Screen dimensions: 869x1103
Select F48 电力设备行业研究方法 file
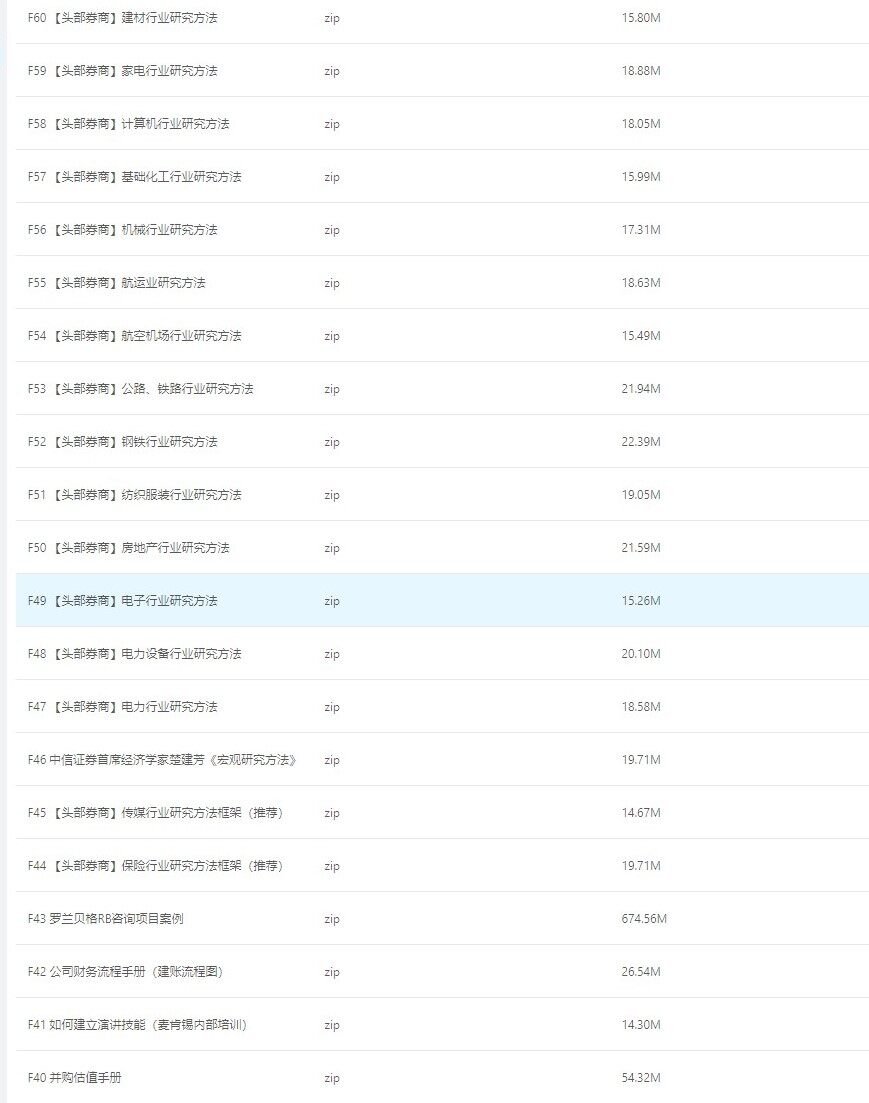134,654
